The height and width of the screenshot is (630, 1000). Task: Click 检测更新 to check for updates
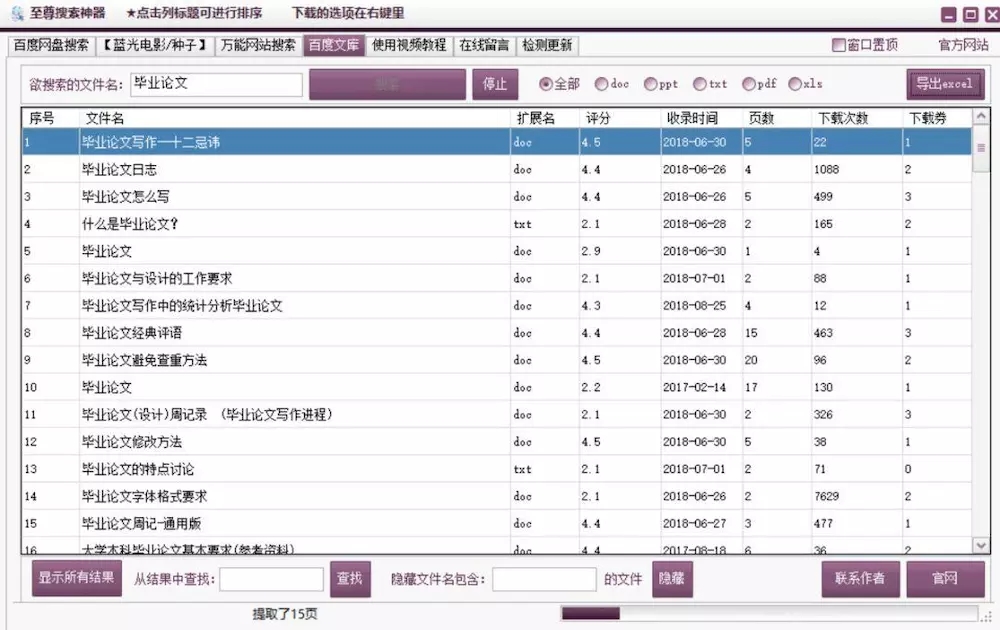(x=548, y=44)
